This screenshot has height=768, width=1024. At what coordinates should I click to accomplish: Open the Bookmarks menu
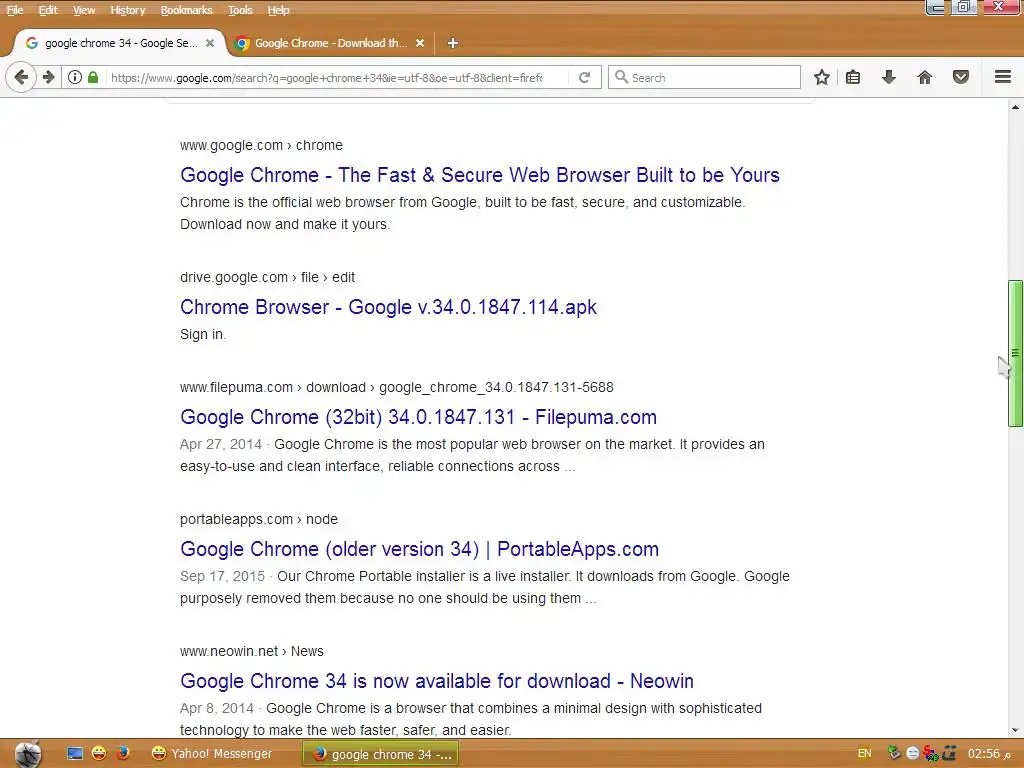click(186, 10)
